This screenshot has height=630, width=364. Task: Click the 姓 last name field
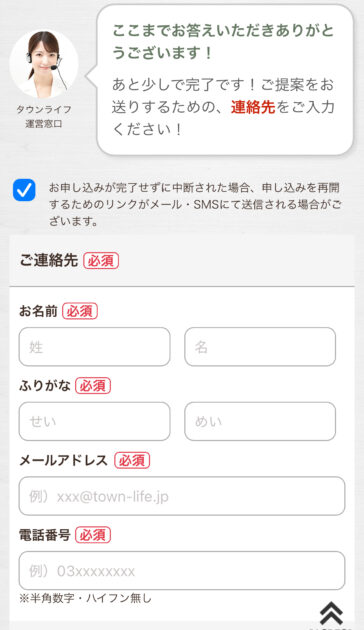pos(94,347)
